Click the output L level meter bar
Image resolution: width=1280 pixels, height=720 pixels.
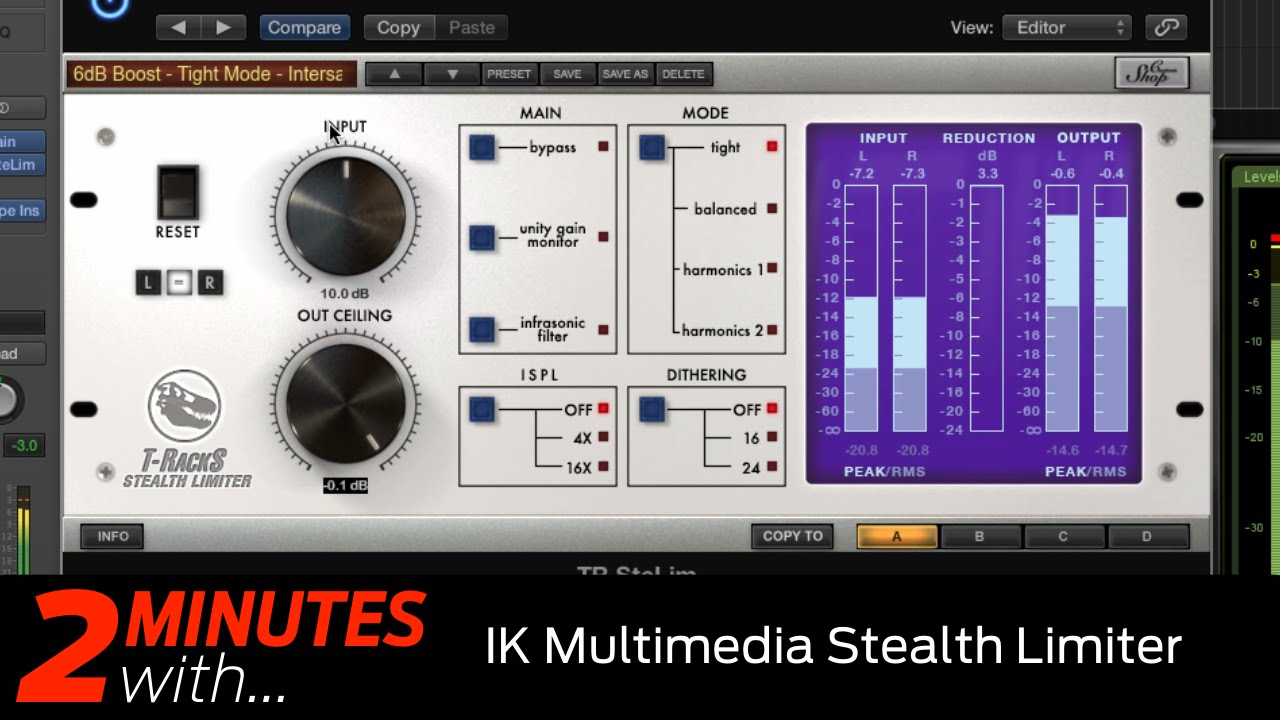coord(1063,308)
